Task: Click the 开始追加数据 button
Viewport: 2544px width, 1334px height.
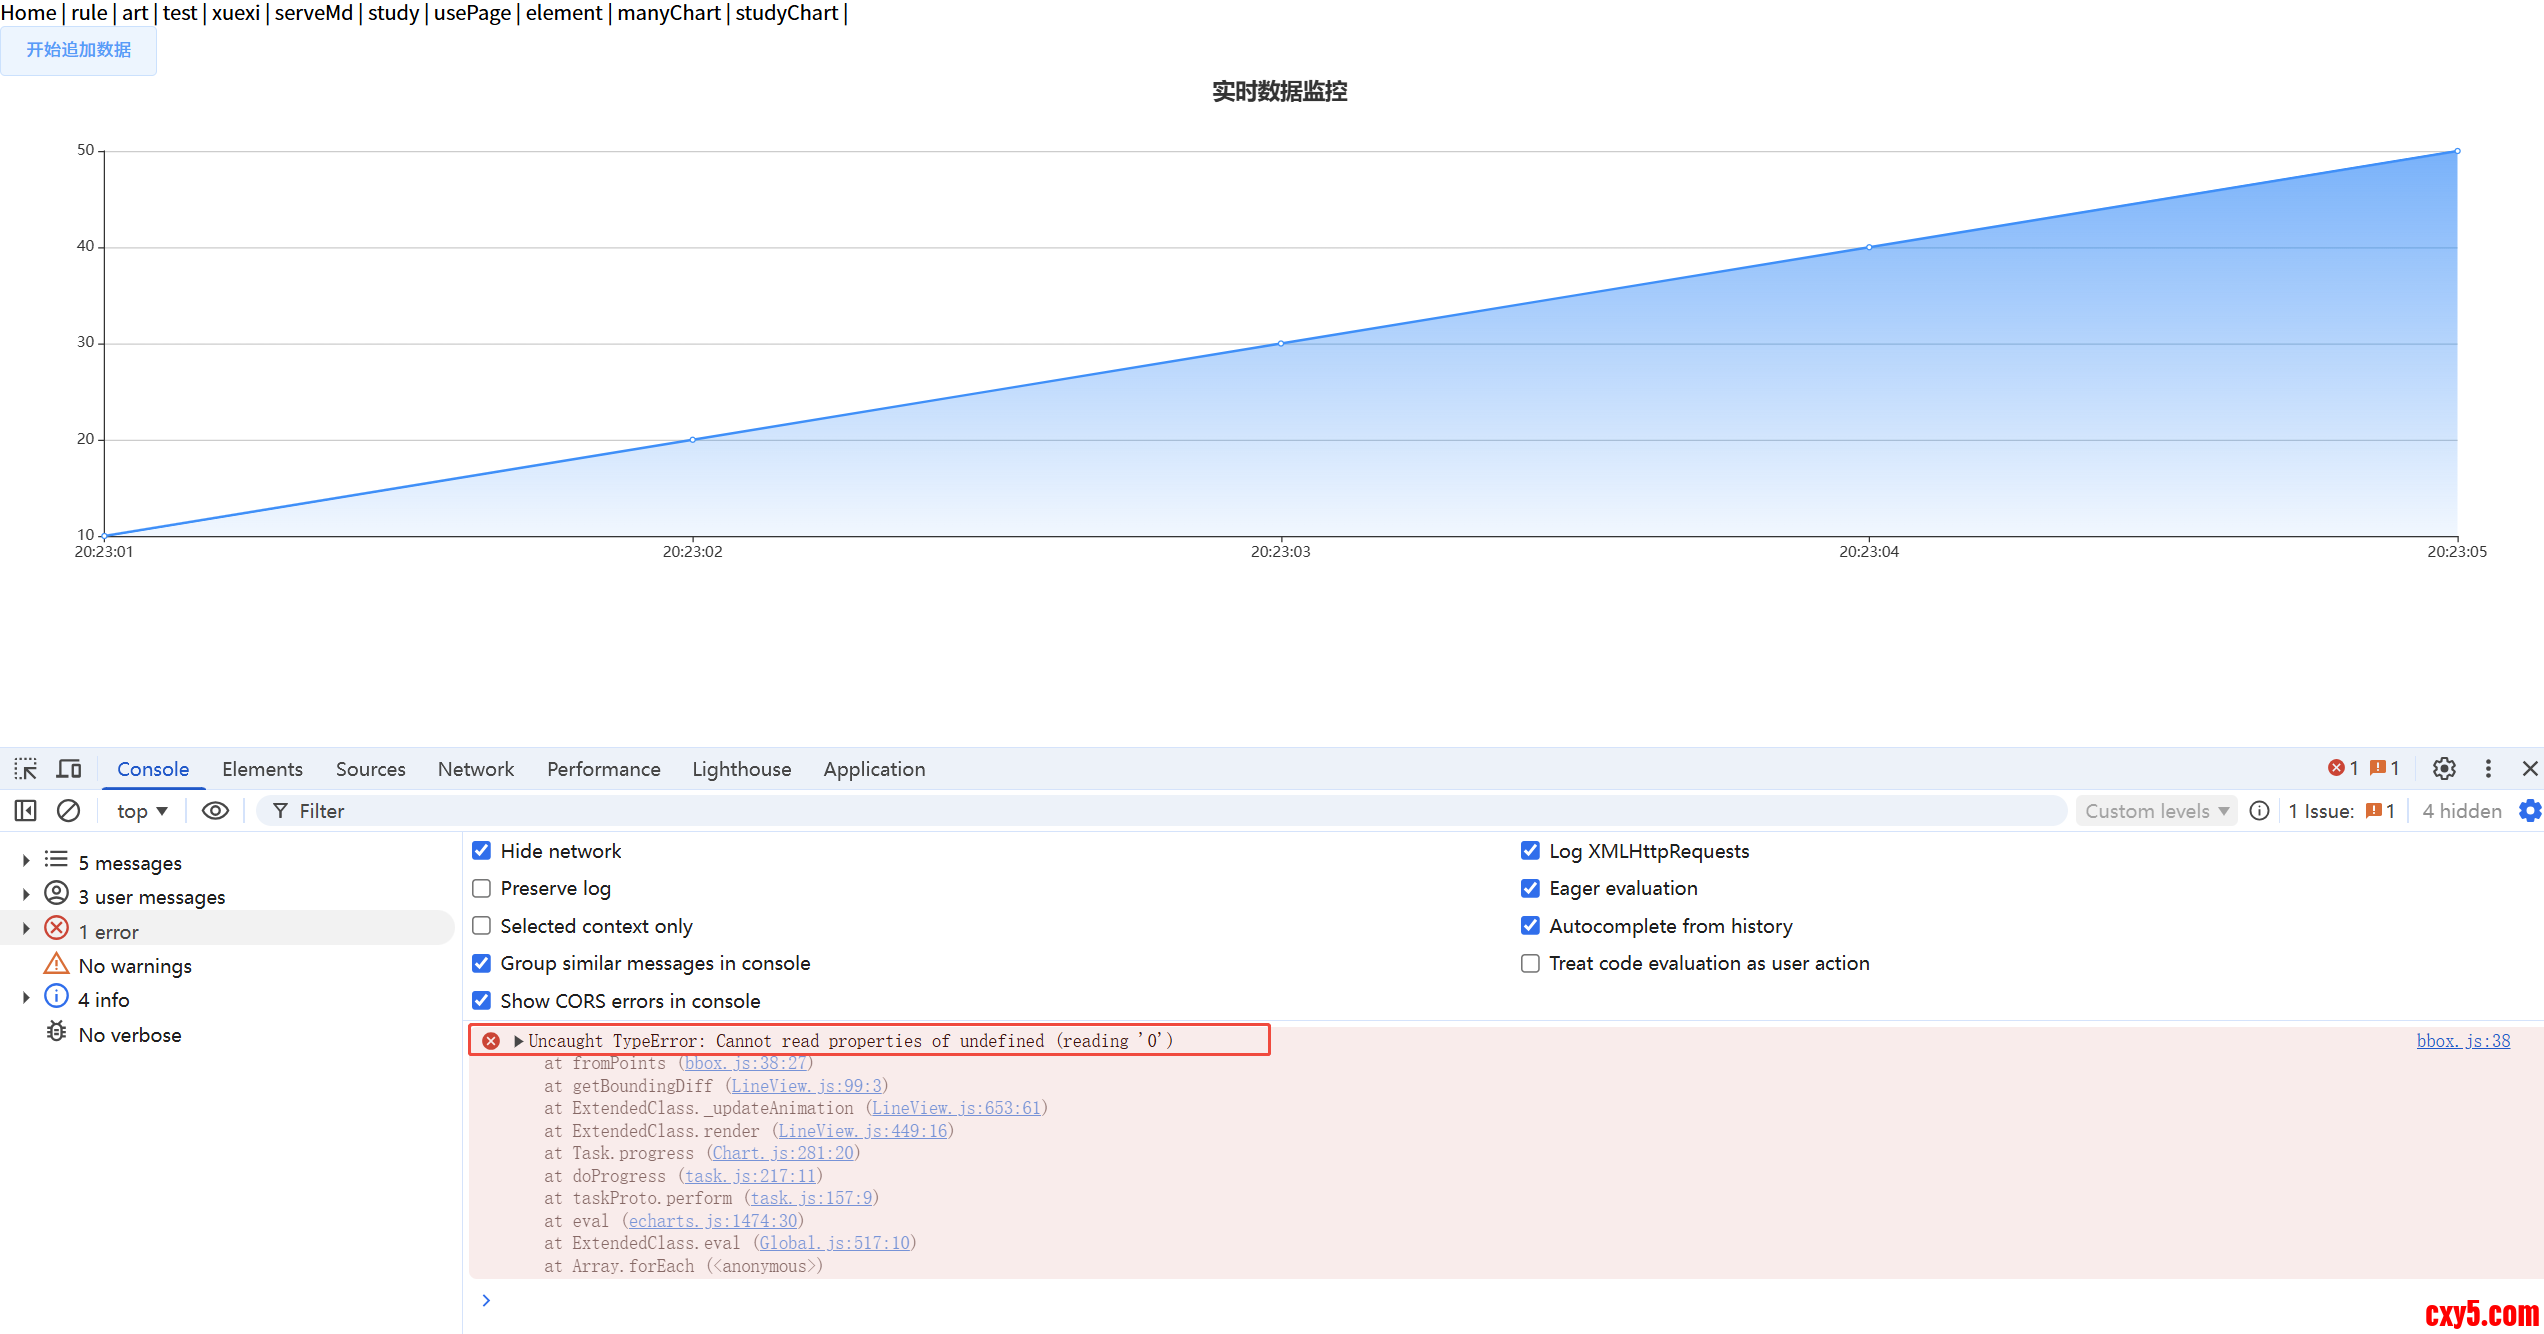Action: coord(78,50)
